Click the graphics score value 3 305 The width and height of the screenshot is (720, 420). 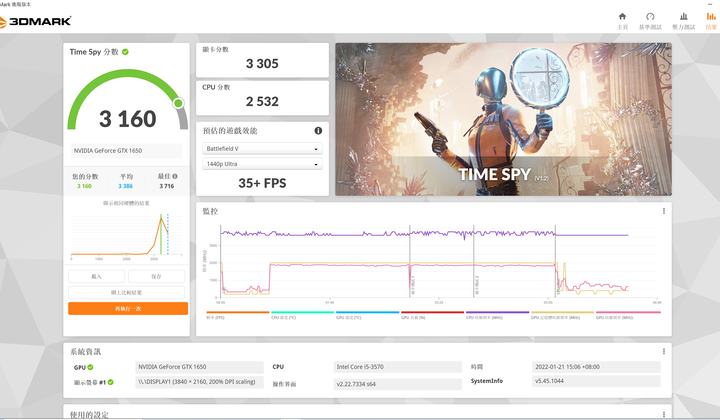point(262,64)
